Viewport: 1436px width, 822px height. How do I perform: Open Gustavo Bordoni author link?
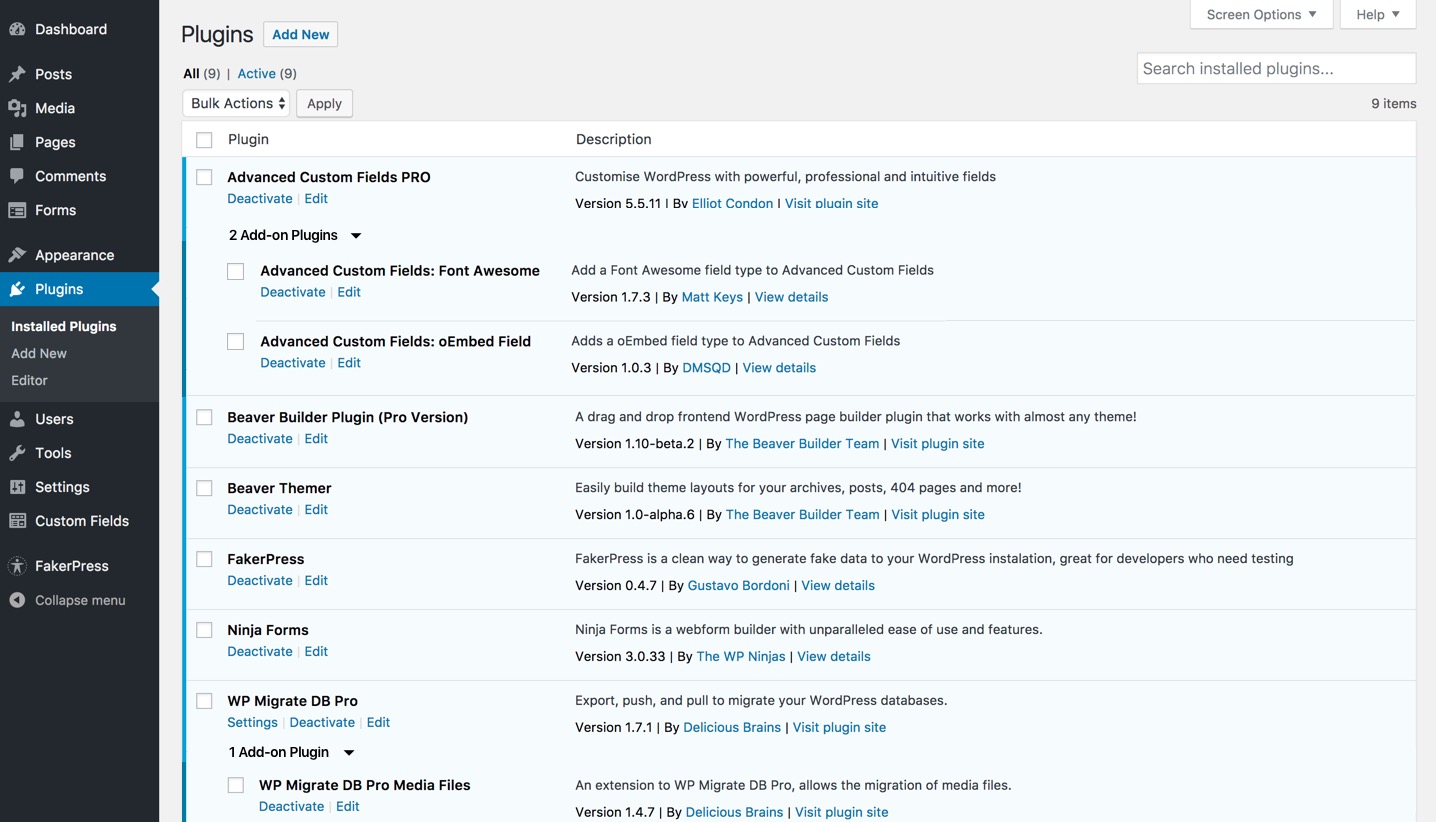pos(738,585)
